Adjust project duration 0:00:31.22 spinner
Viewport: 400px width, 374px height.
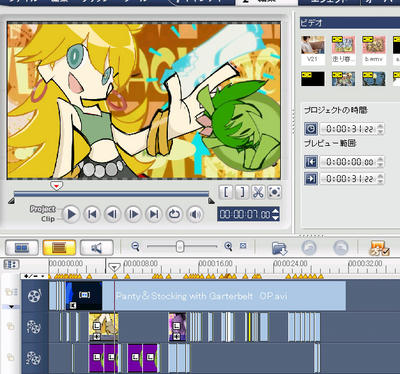(x=380, y=129)
